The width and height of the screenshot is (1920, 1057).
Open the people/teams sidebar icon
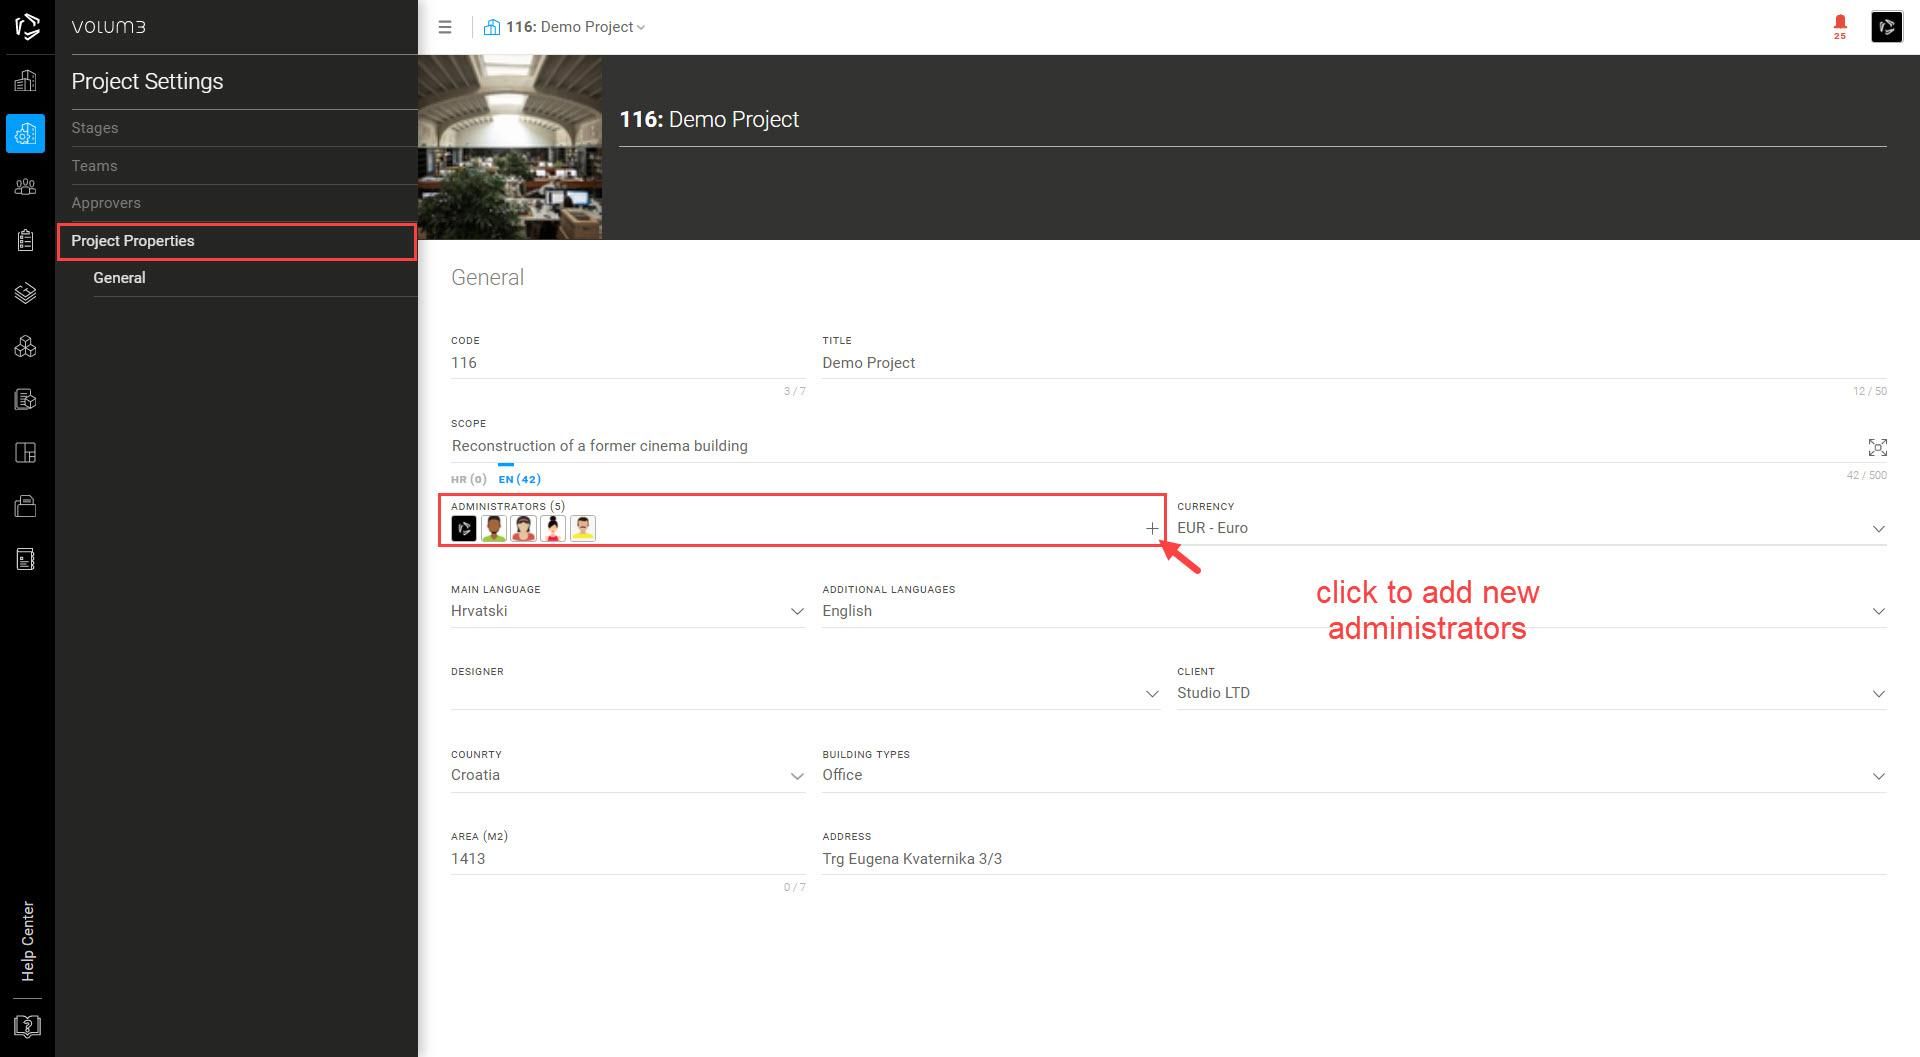pos(26,187)
